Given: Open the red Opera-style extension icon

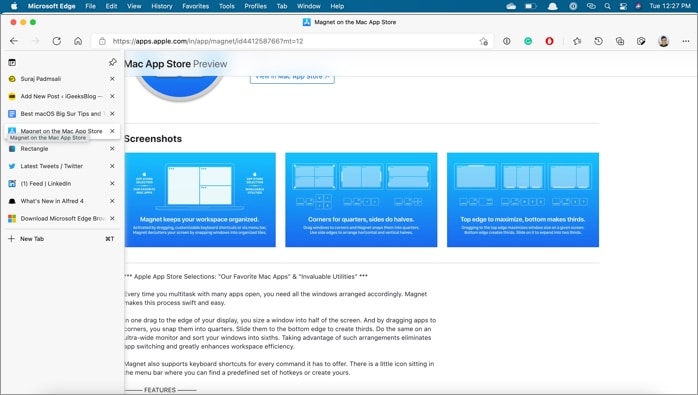Looking at the screenshot, I should 549,41.
